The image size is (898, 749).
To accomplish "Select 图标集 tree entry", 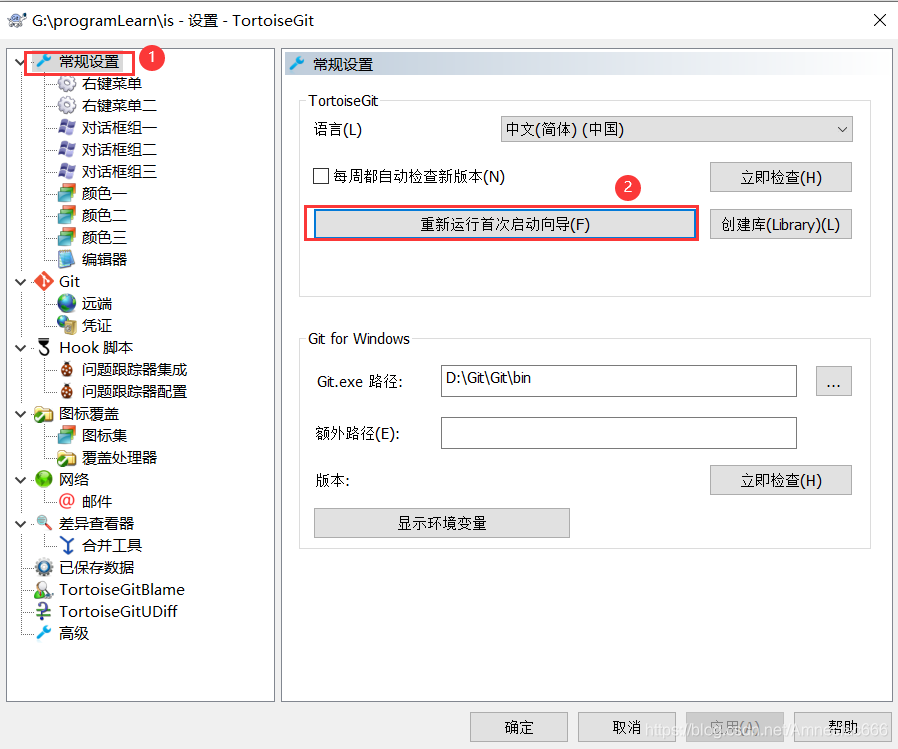I will tap(104, 435).
